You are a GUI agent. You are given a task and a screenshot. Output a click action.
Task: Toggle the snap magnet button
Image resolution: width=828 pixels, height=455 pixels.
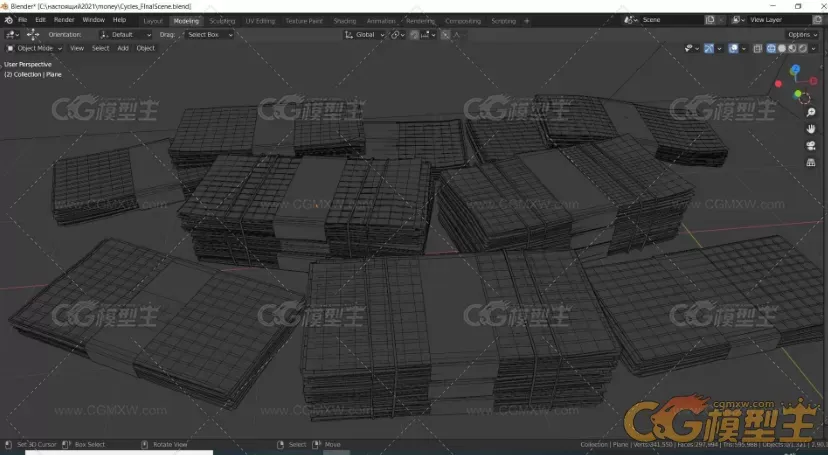[415, 35]
